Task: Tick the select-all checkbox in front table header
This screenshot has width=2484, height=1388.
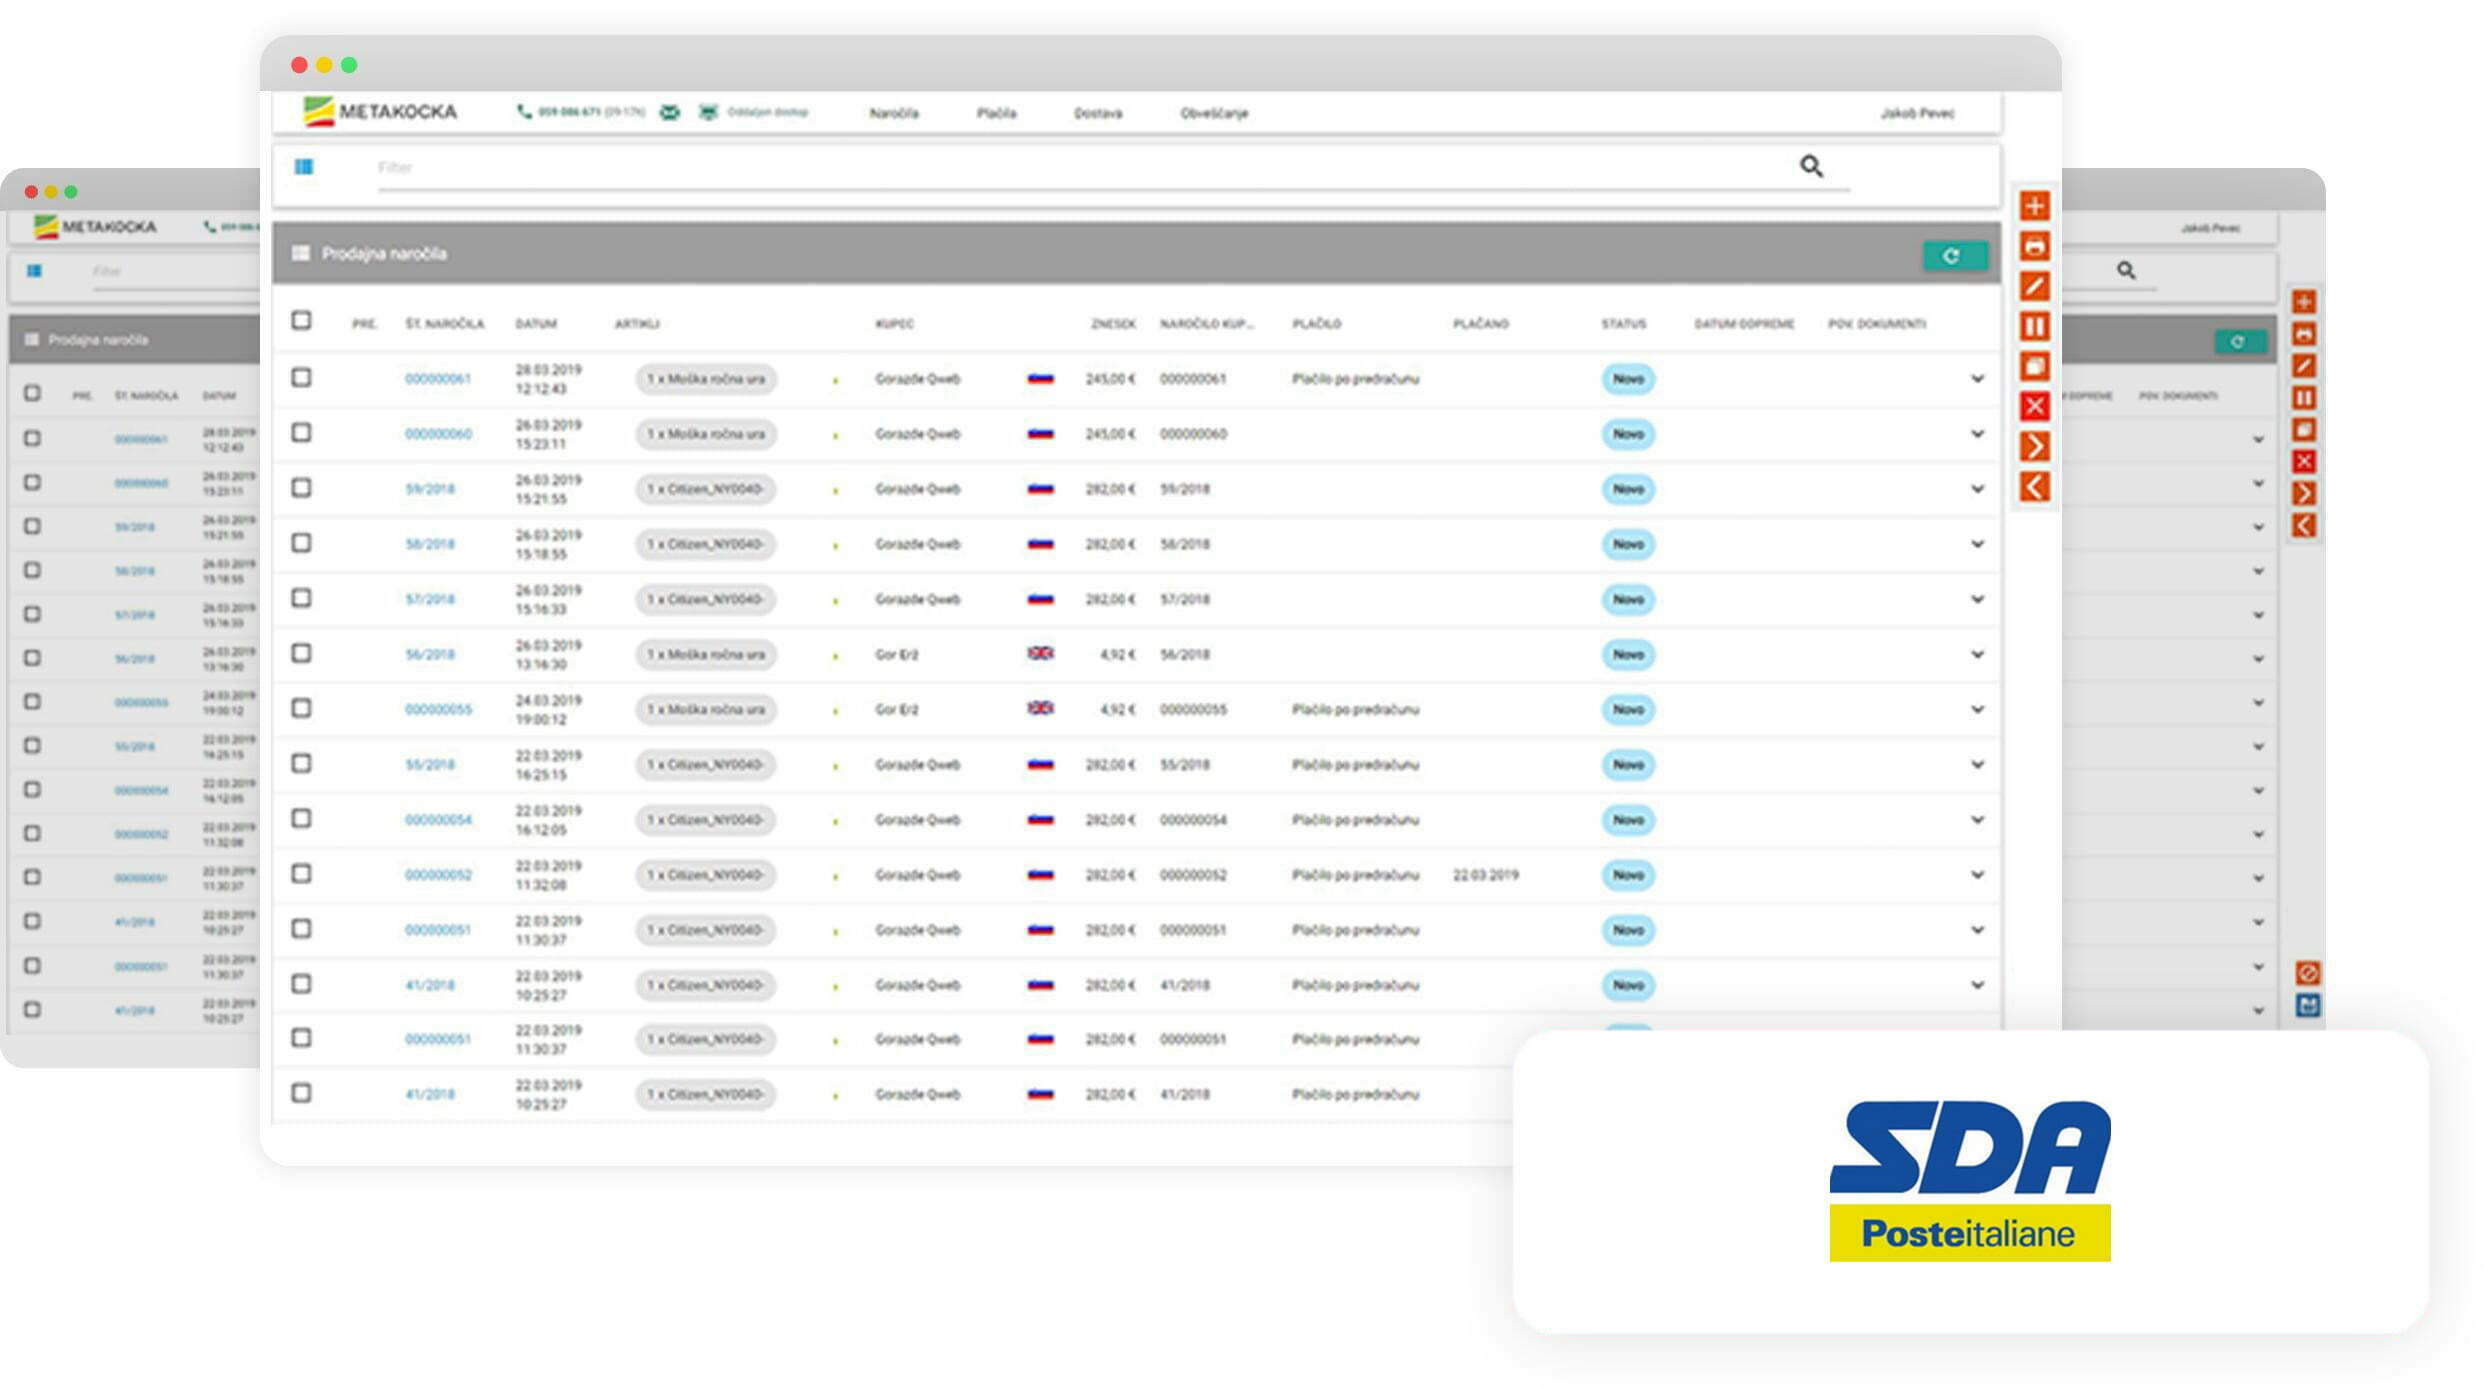Action: (x=301, y=320)
